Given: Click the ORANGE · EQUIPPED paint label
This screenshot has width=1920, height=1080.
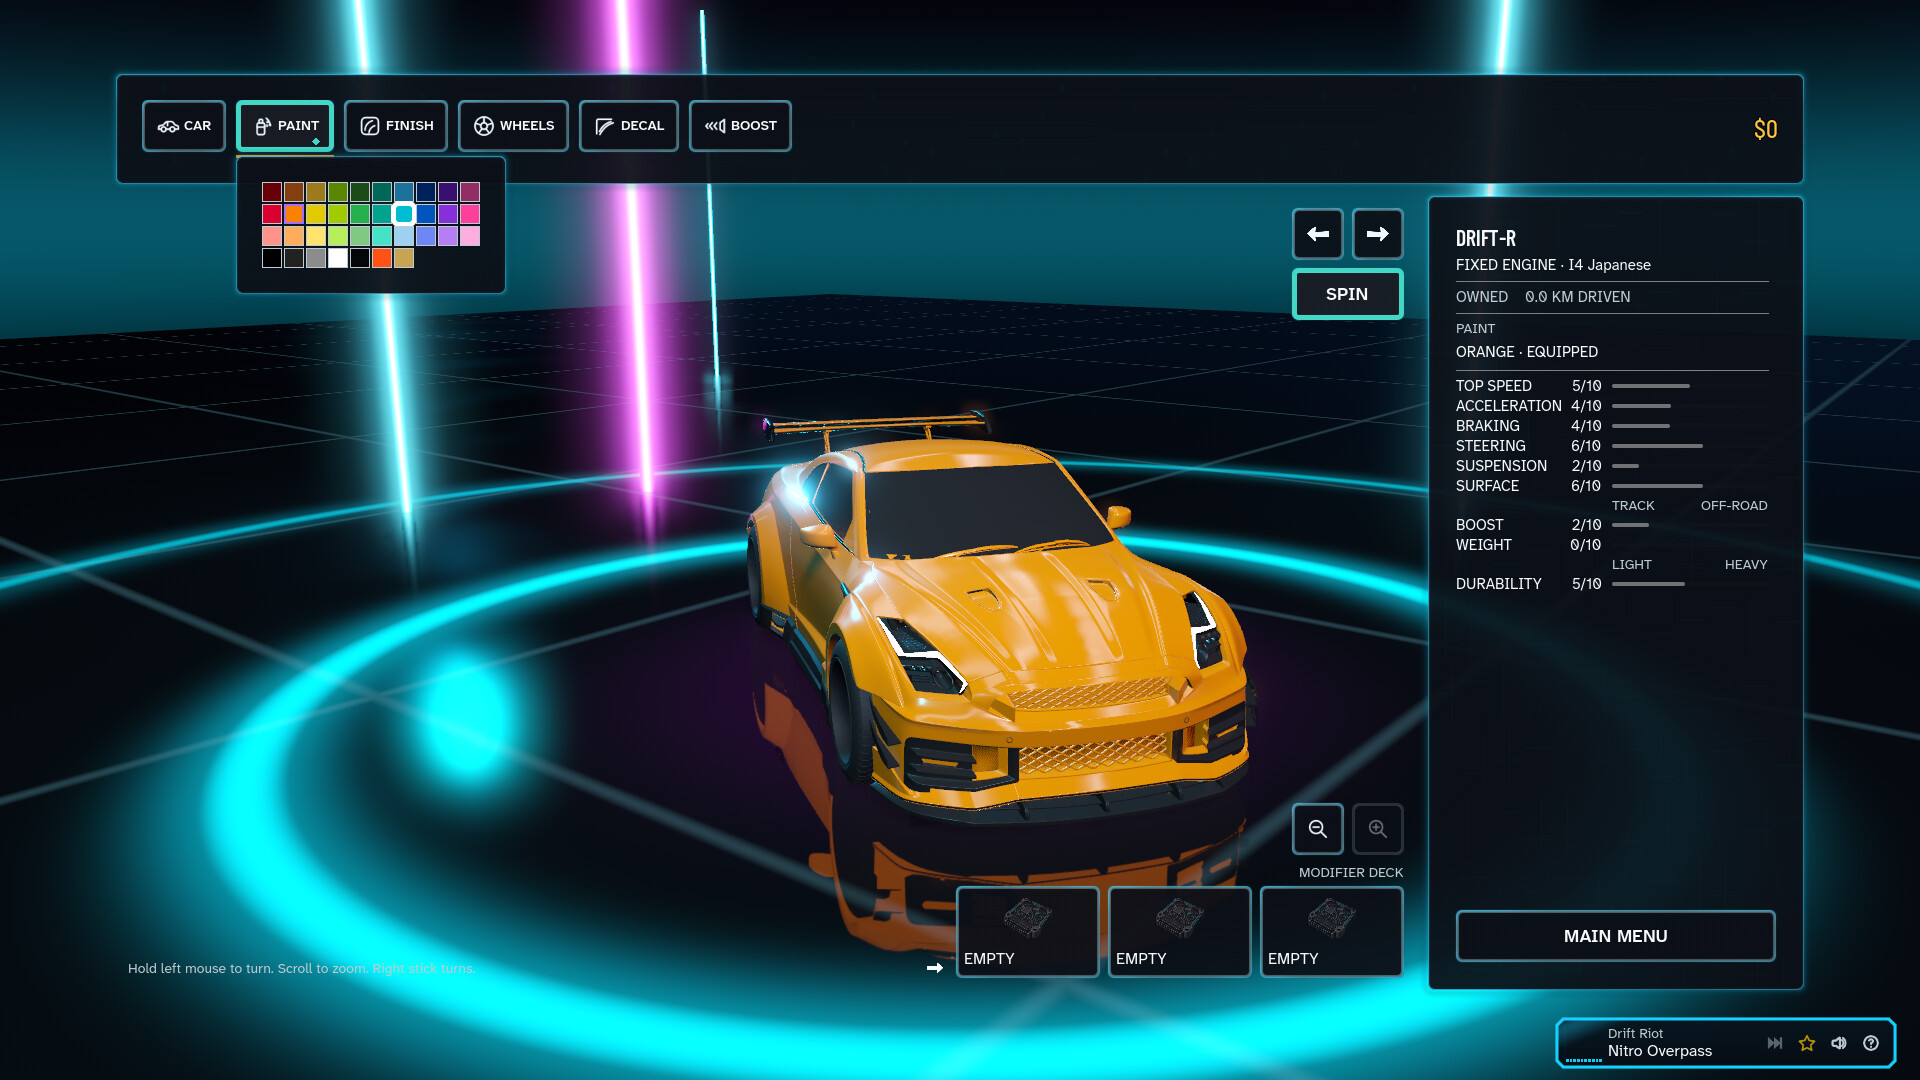Looking at the screenshot, I should 1526,352.
